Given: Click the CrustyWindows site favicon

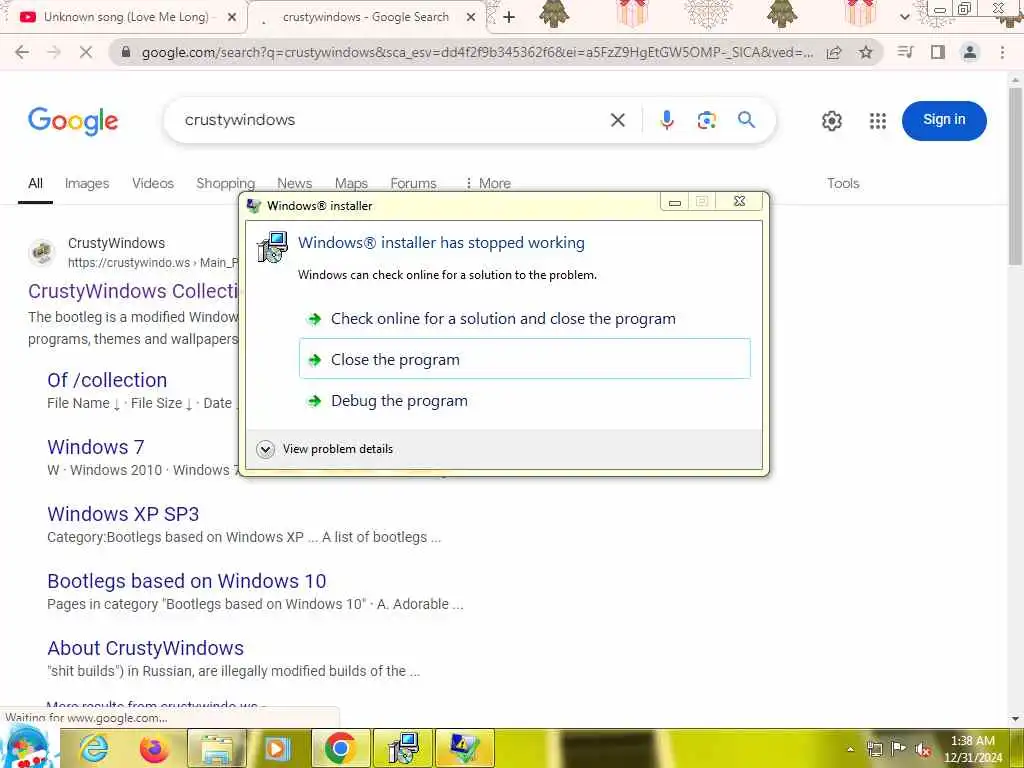Looking at the screenshot, I should [42, 252].
